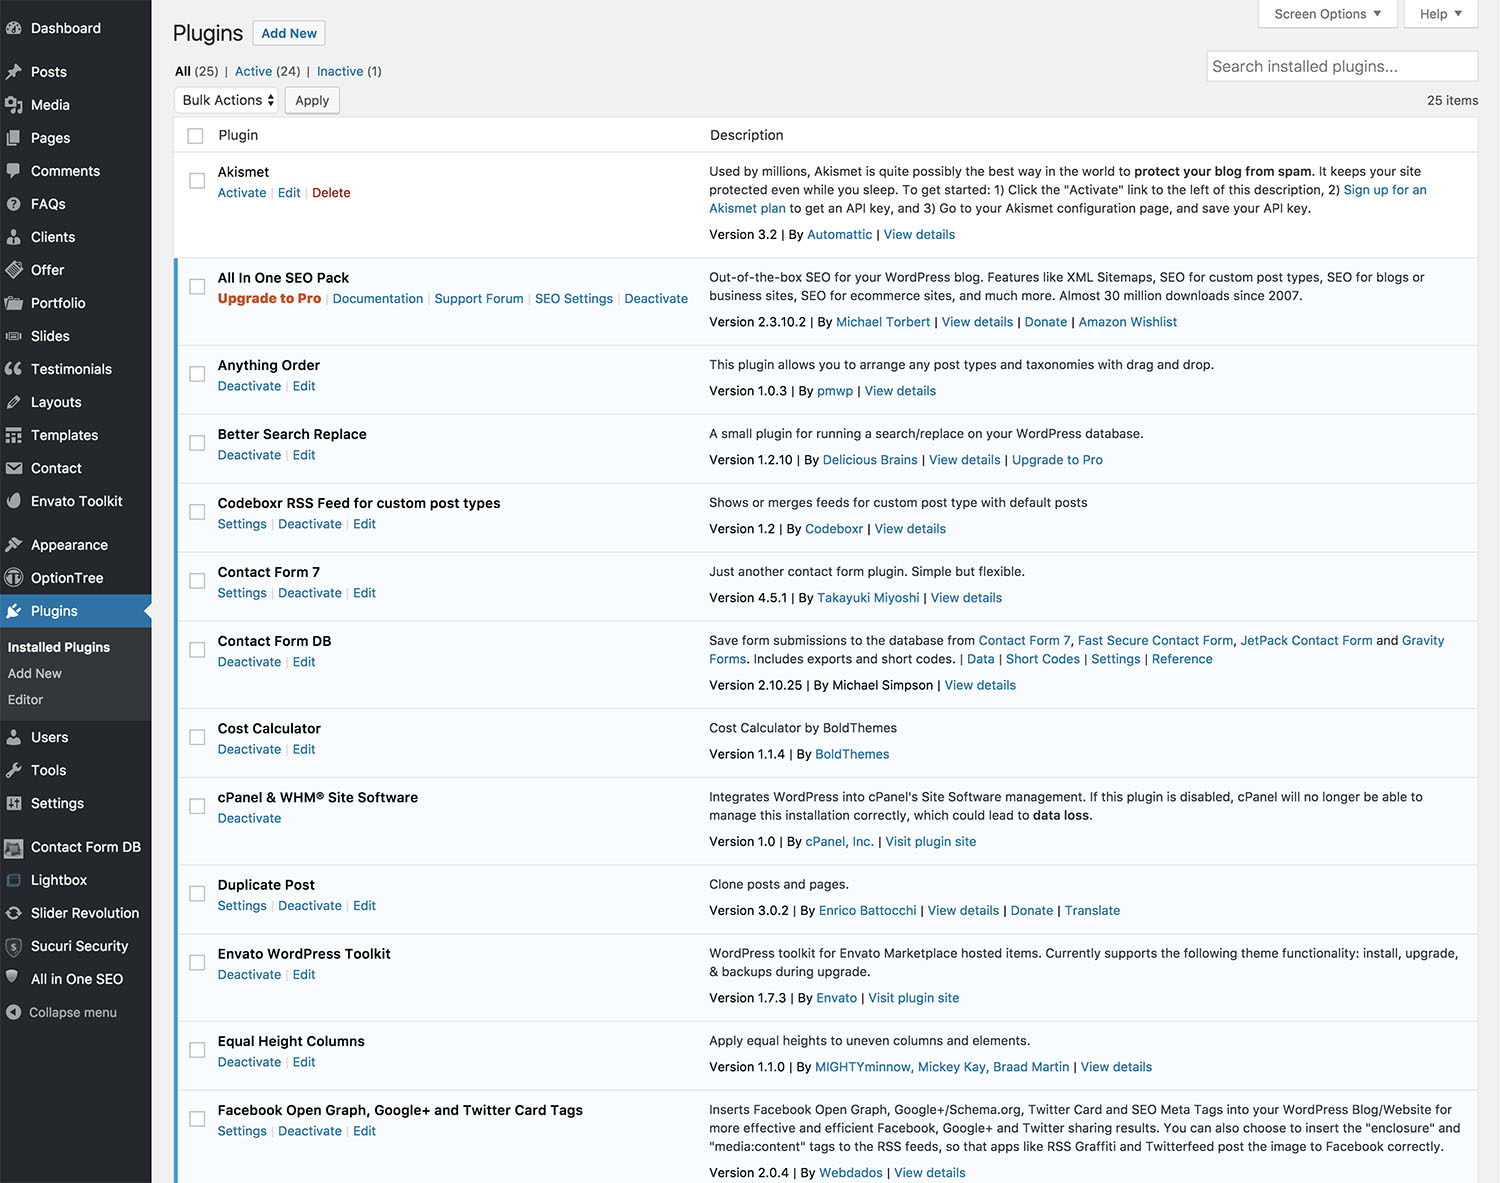The height and width of the screenshot is (1183, 1500).
Task: Edit the Envato WordPress Toolkit plugin
Action: 304,975
